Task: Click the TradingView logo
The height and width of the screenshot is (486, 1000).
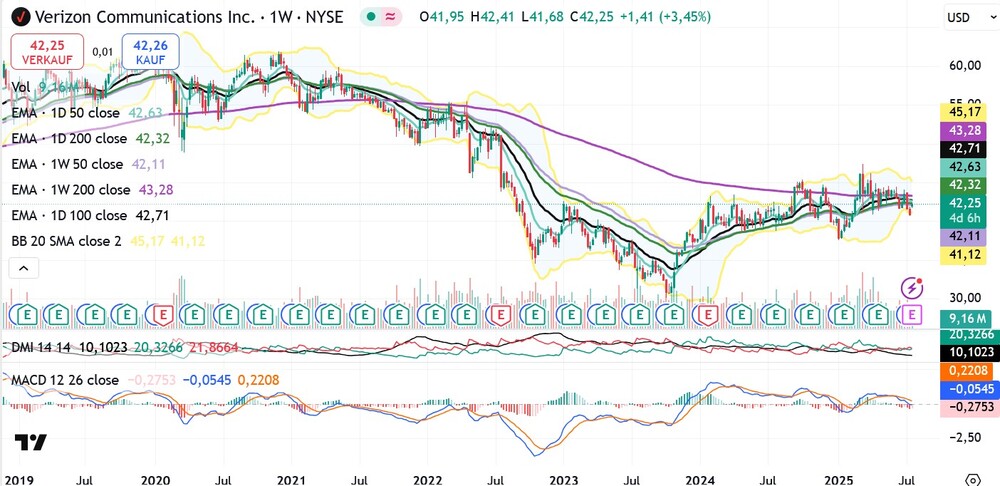Action: (31, 442)
